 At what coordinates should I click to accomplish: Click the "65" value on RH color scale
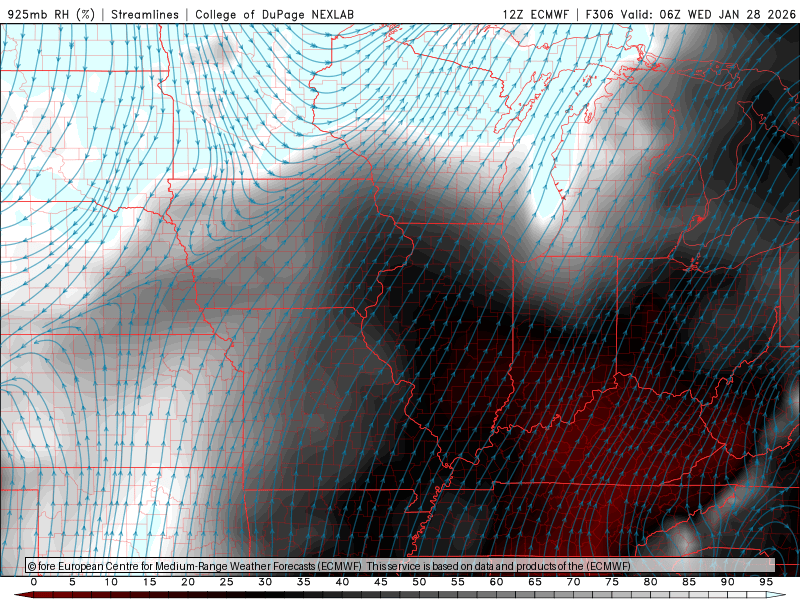point(535,582)
